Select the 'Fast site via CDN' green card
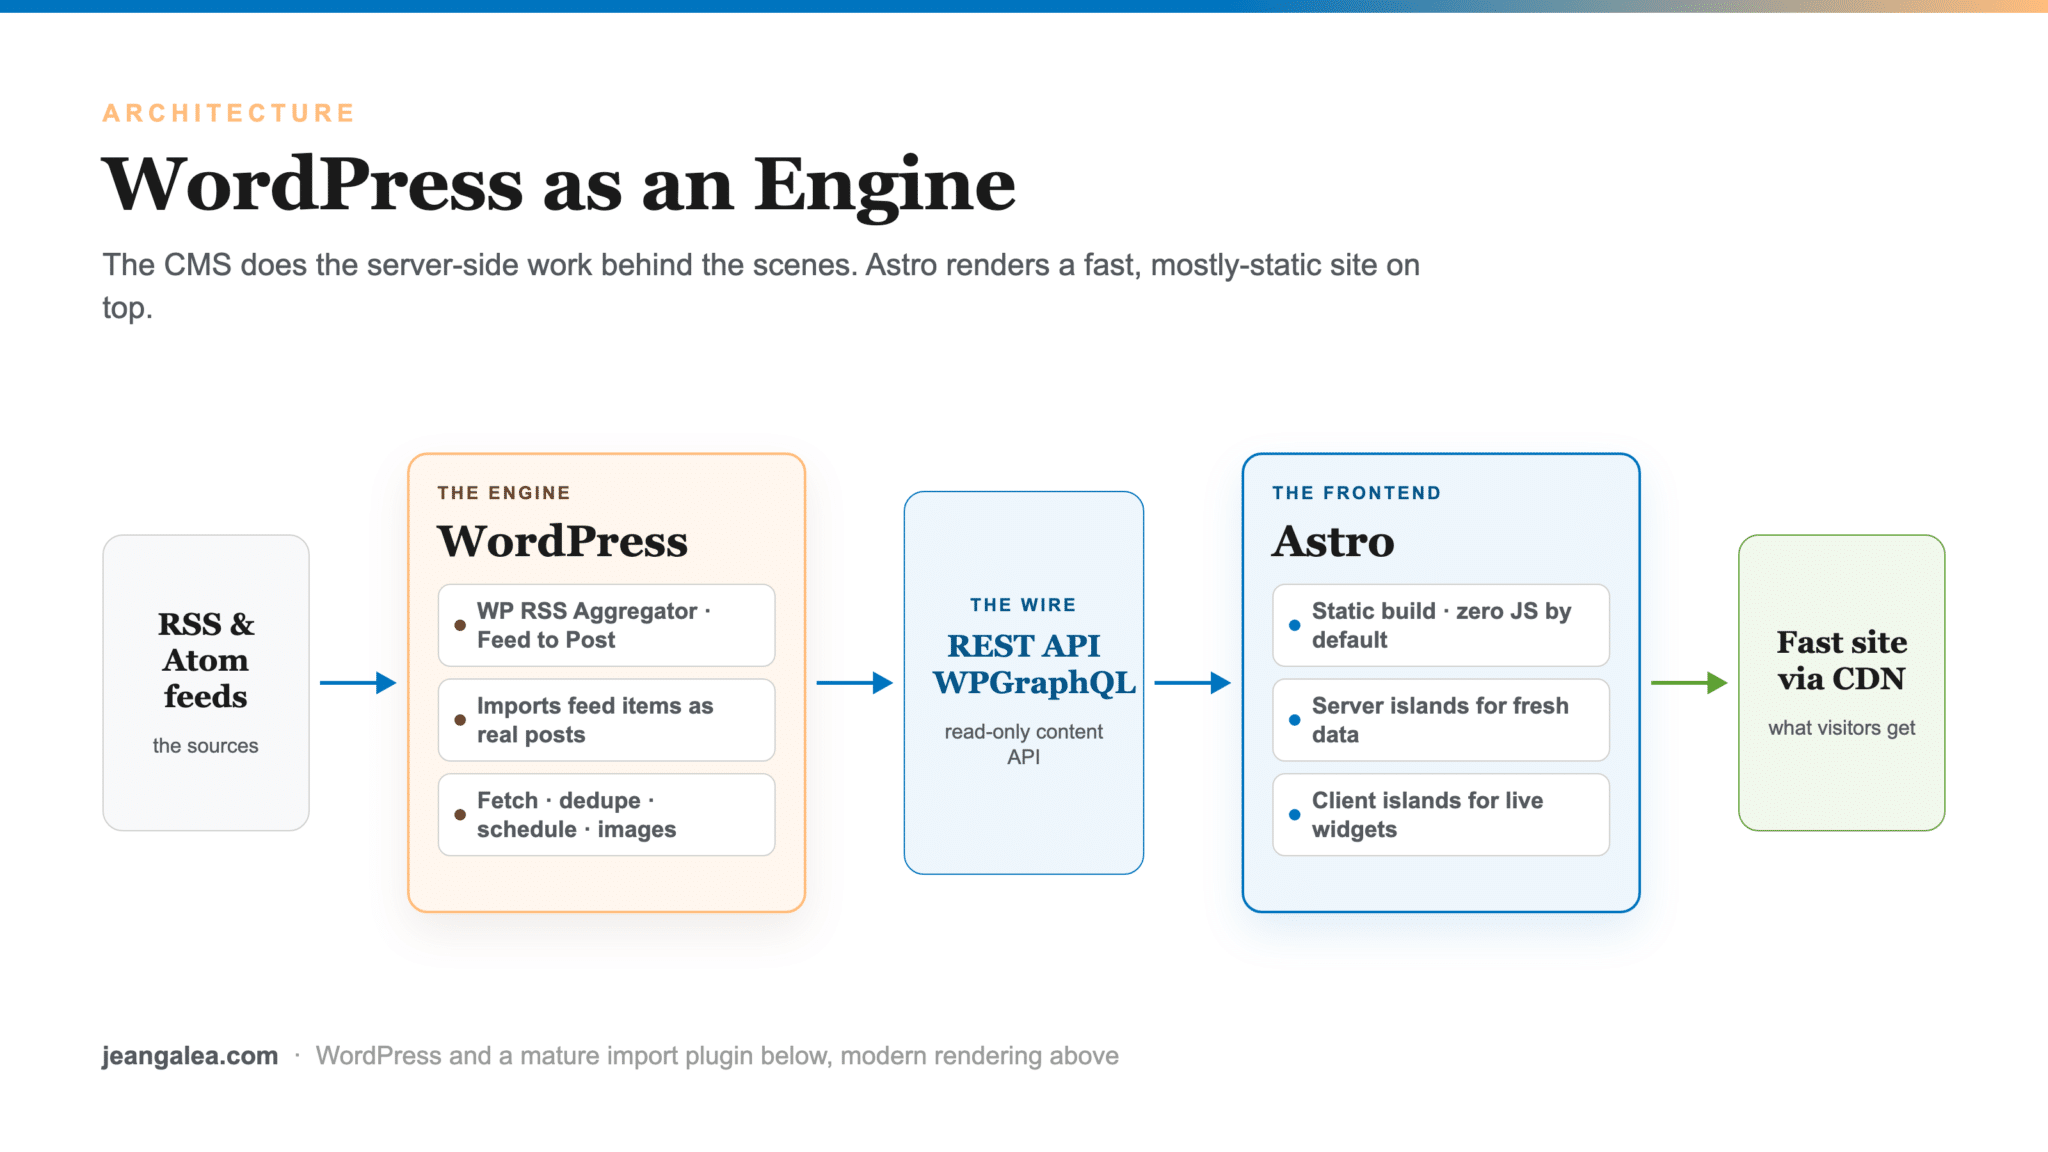The width and height of the screenshot is (2048, 1152). (x=1842, y=683)
